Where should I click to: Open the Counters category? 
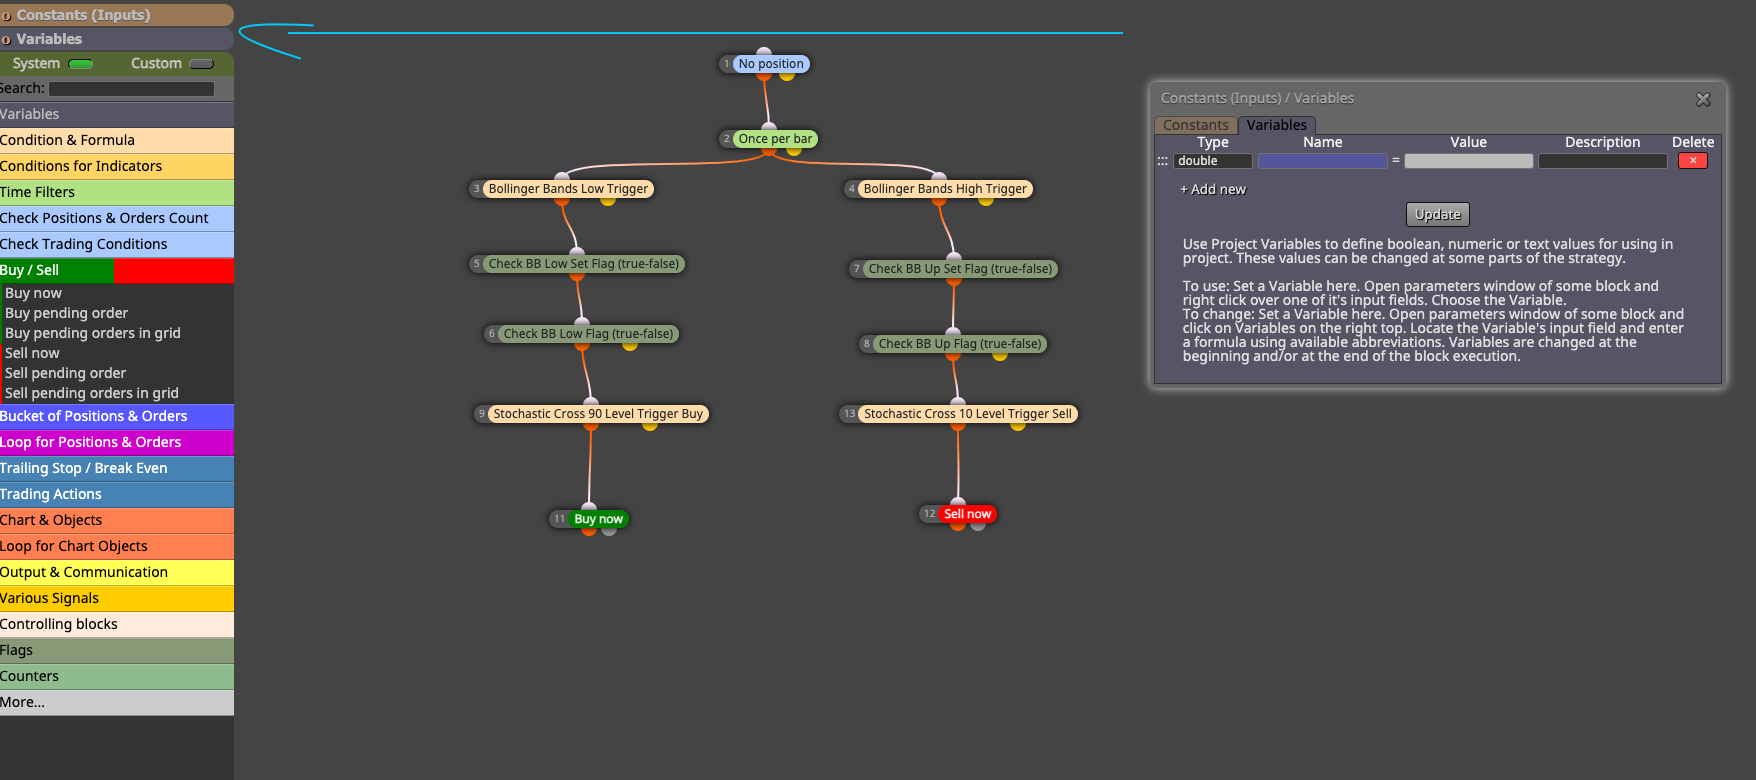tap(117, 676)
